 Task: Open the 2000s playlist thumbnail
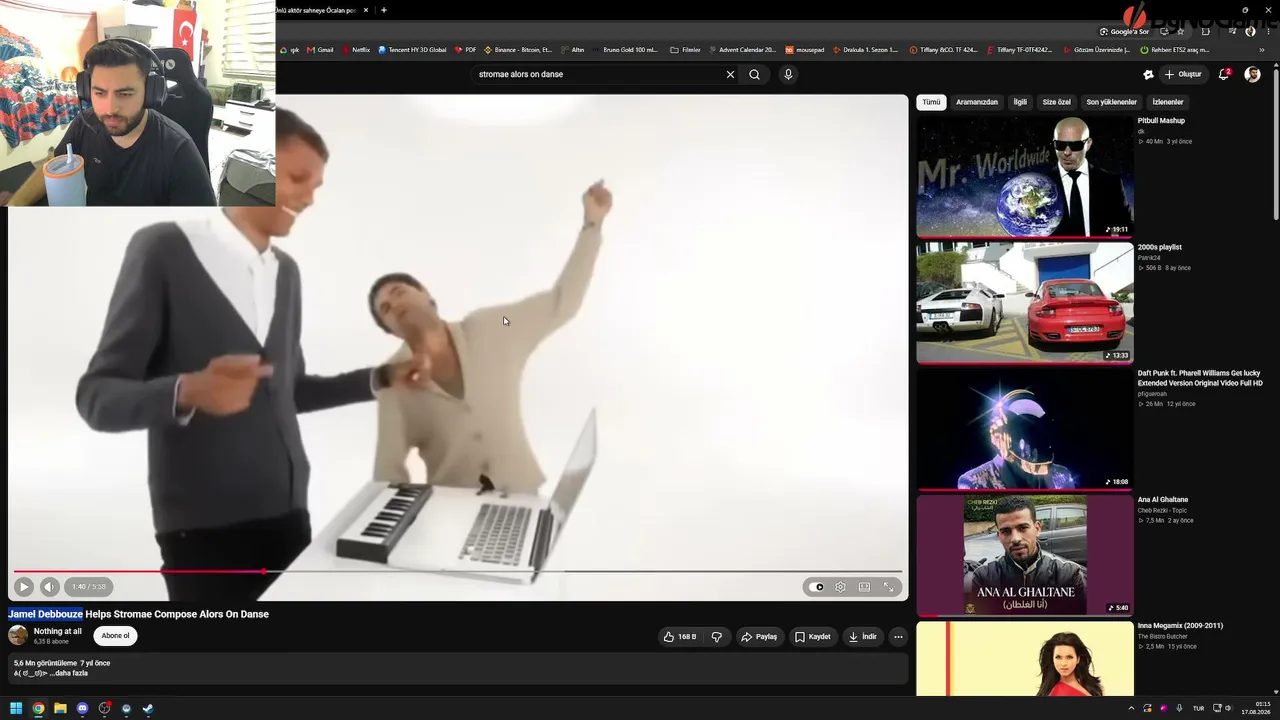tap(1025, 302)
